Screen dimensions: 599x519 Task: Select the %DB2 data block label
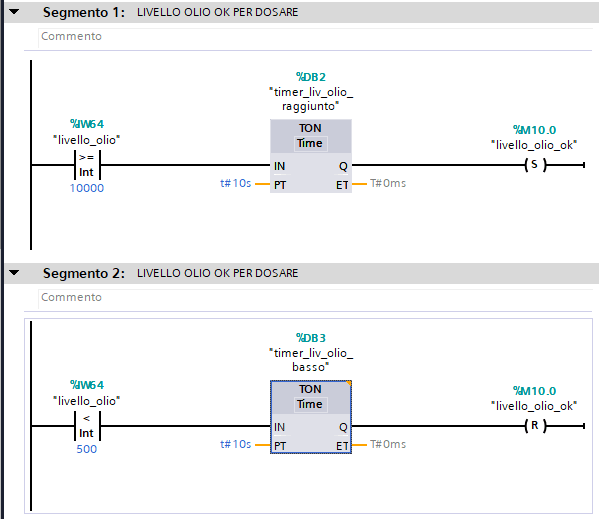point(311,77)
